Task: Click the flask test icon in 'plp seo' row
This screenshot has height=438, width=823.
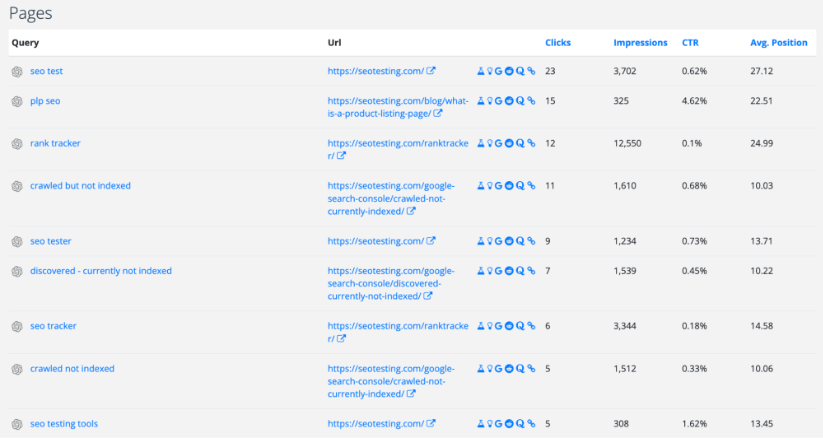Action: [481, 101]
